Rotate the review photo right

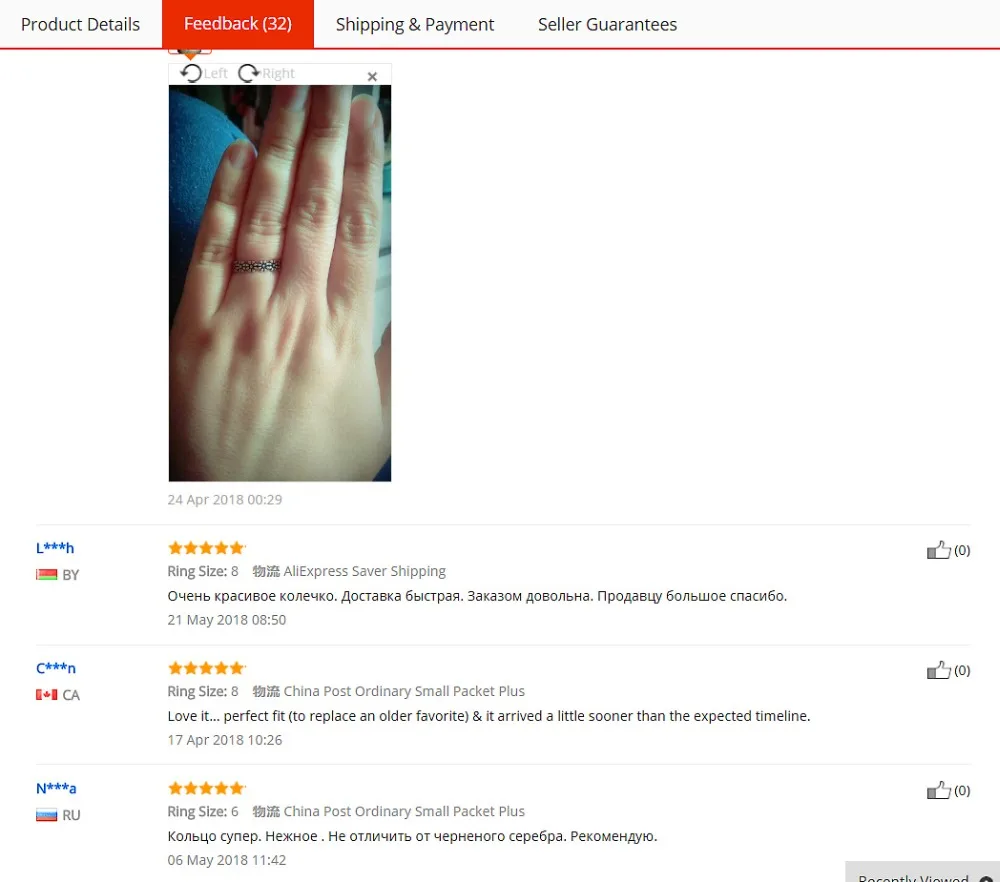pos(266,73)
